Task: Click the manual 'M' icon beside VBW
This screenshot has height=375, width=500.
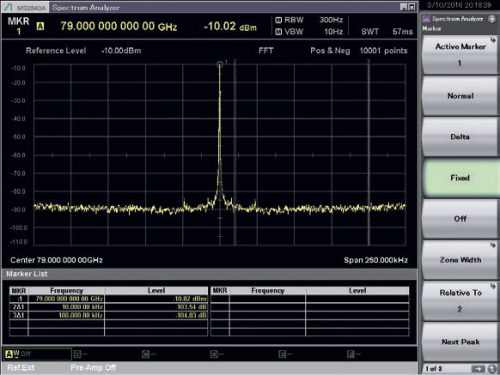Action: 279,32
